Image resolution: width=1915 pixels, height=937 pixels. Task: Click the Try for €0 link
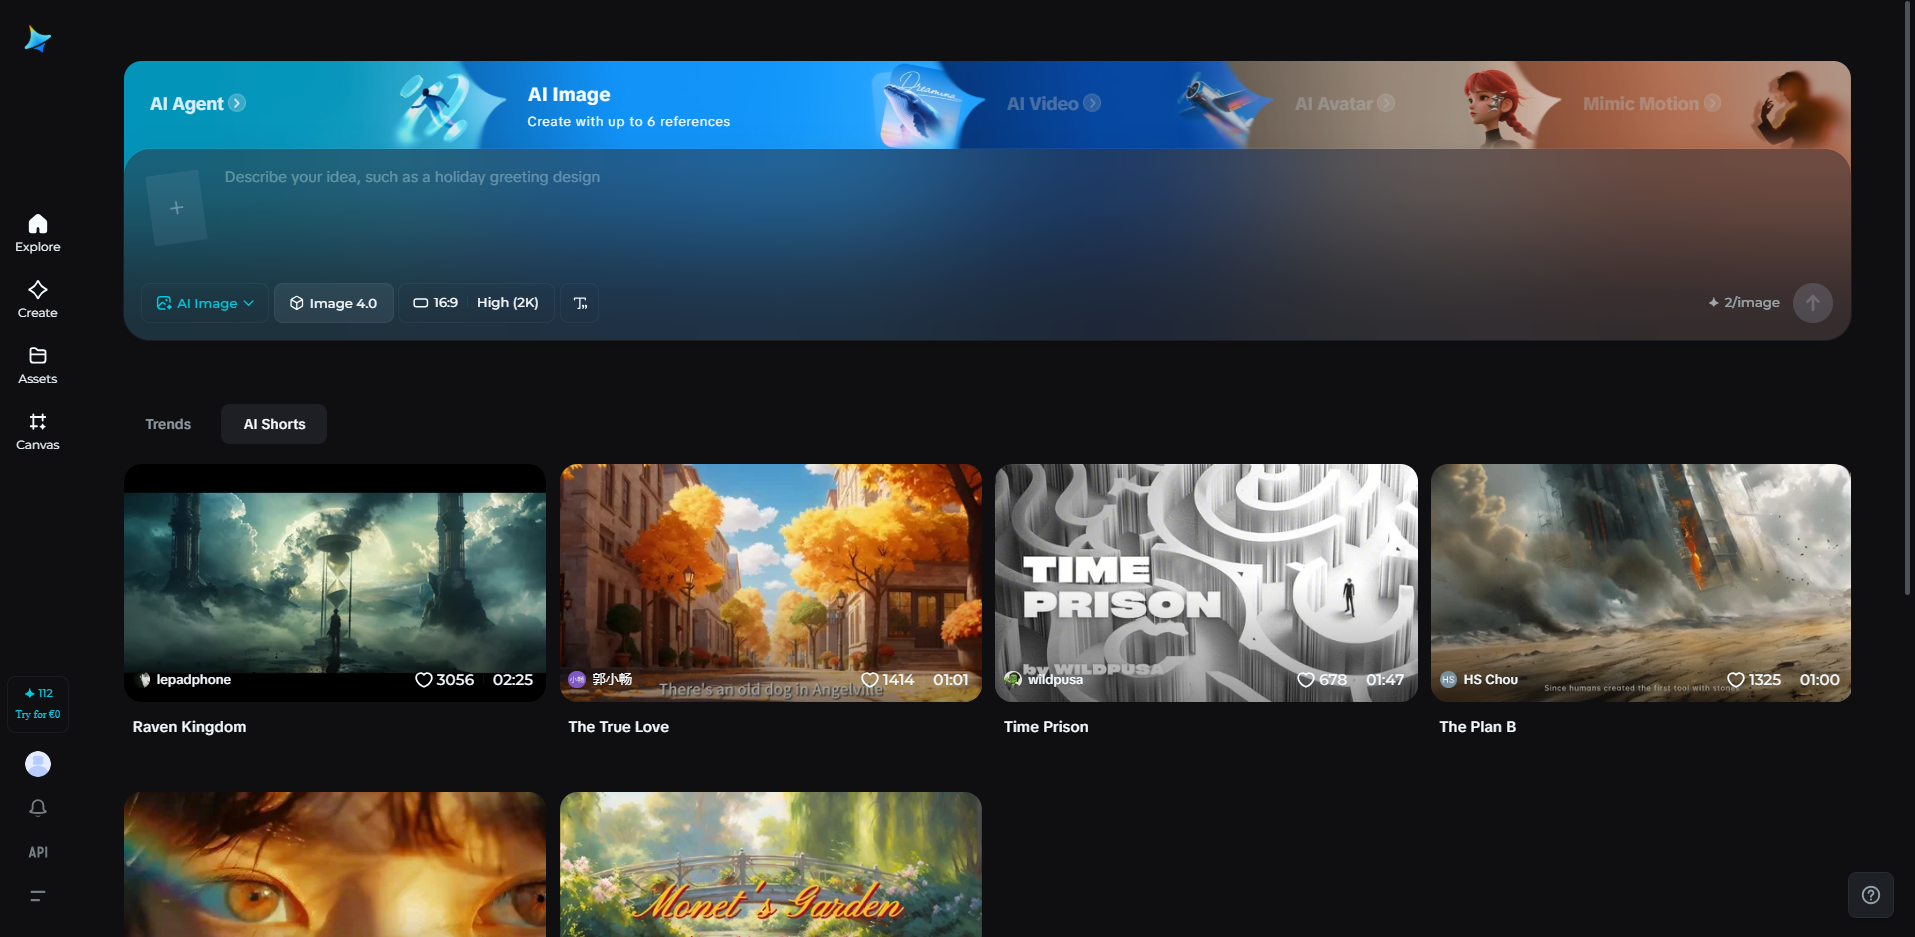37,714
